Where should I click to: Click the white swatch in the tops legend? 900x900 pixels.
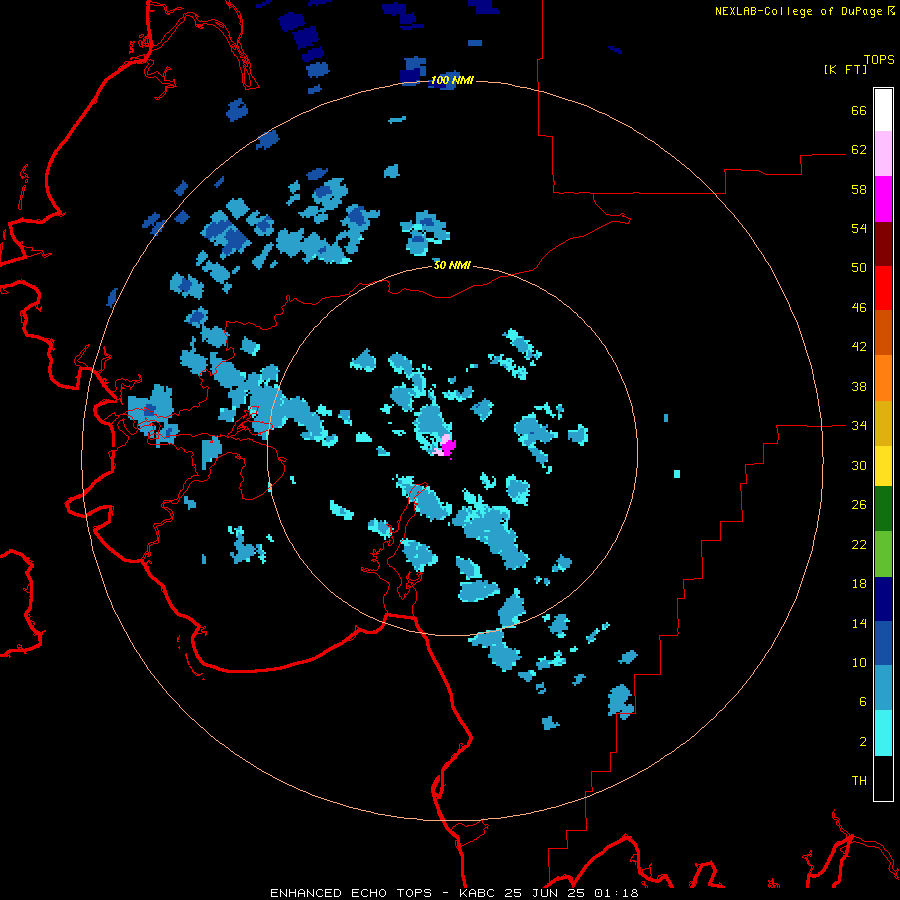(883, 110)
